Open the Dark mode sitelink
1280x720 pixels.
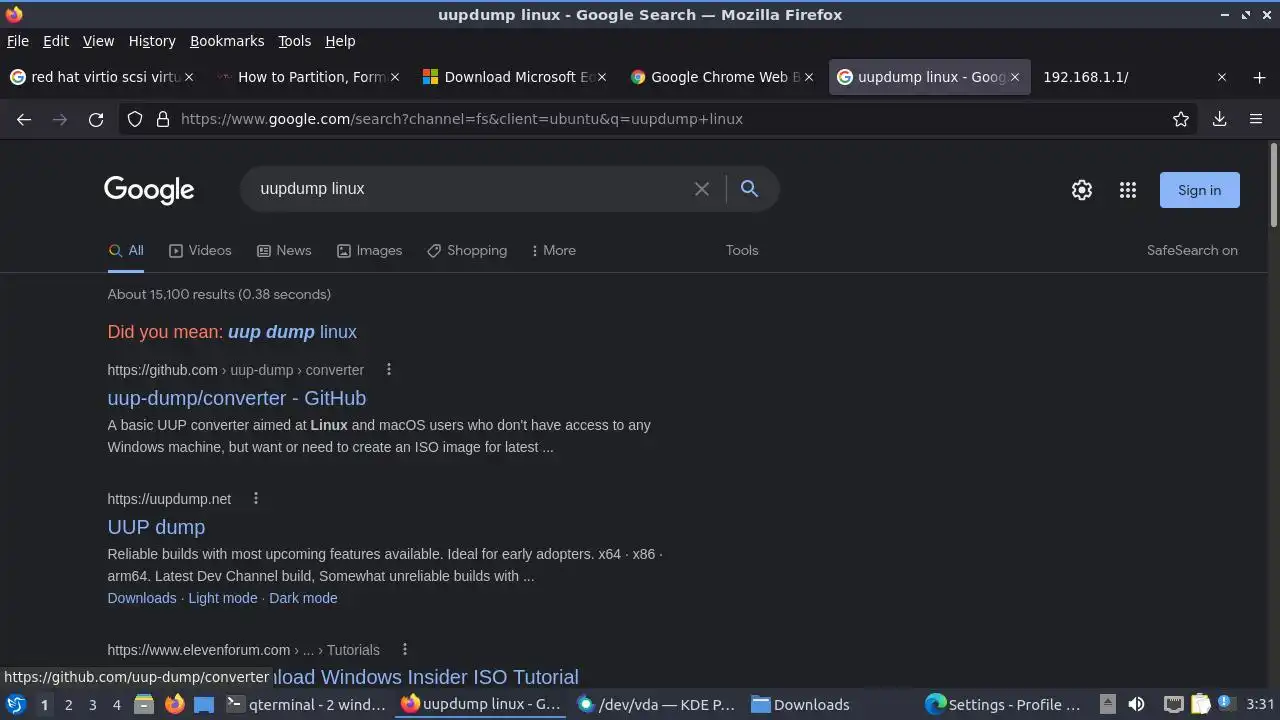tap(303, 598)
